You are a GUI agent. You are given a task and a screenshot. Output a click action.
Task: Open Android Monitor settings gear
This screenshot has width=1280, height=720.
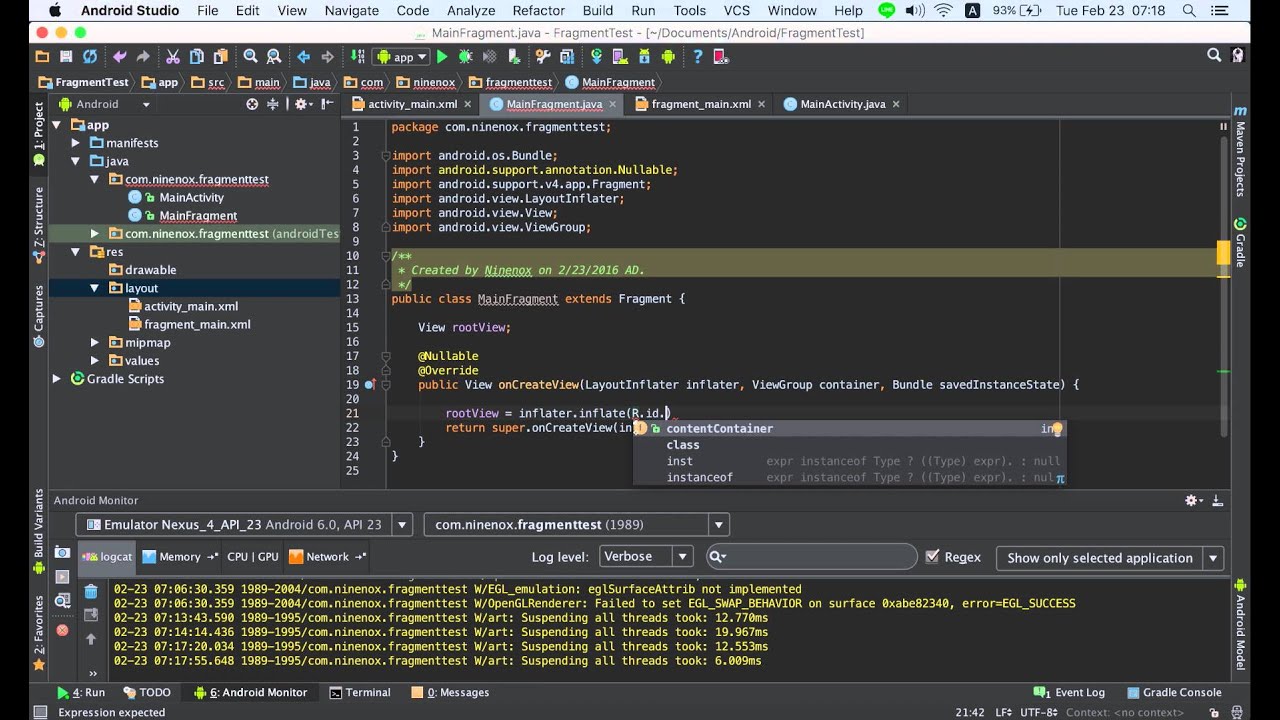coord(1193,500)
